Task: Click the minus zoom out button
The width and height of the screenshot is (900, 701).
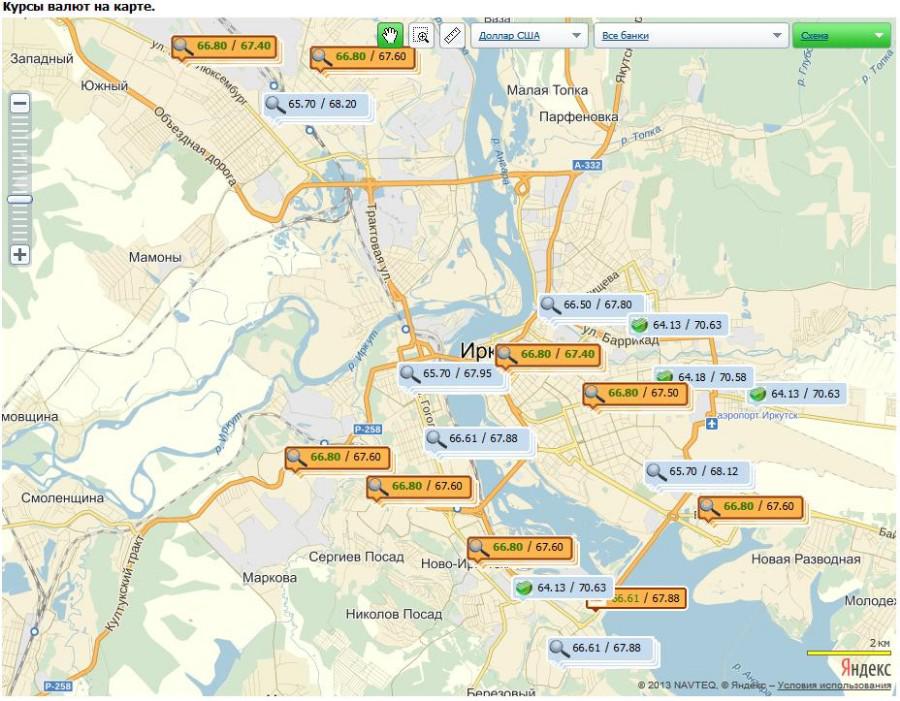Action: [x=20, y=103]
